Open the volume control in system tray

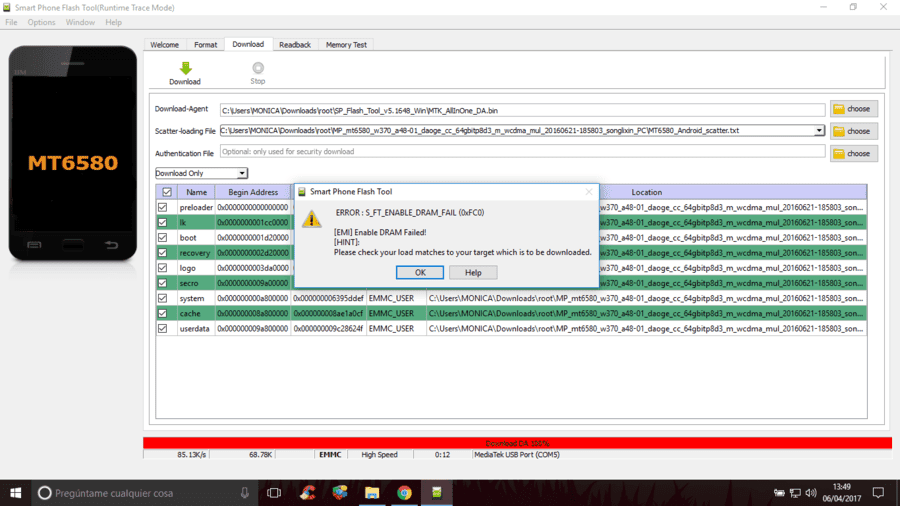point(811,493)
